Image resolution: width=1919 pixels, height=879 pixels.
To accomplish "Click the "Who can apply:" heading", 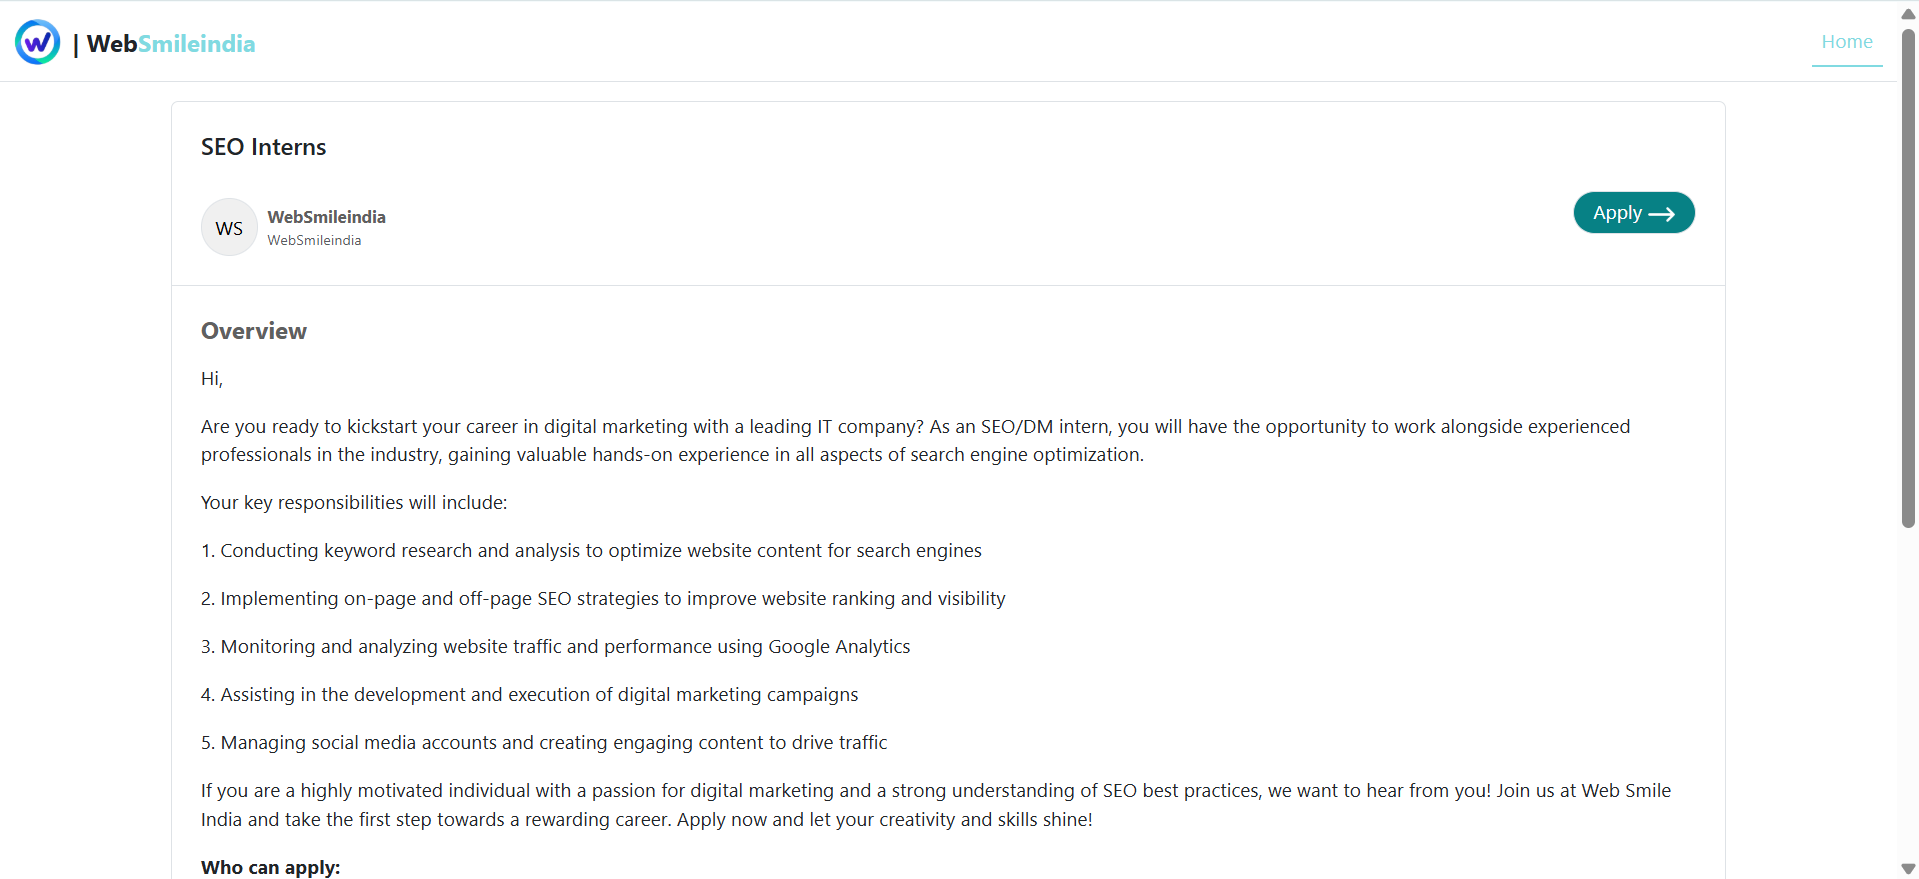I will 271,867.
